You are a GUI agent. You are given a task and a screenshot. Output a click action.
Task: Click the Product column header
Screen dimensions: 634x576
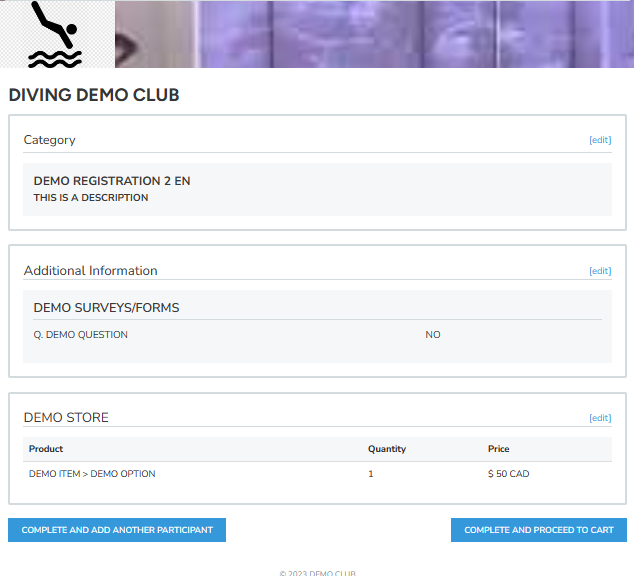click(46, 449)
